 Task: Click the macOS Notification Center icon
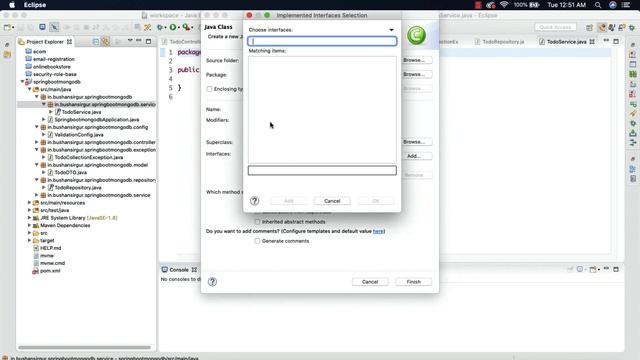point(626,5)
